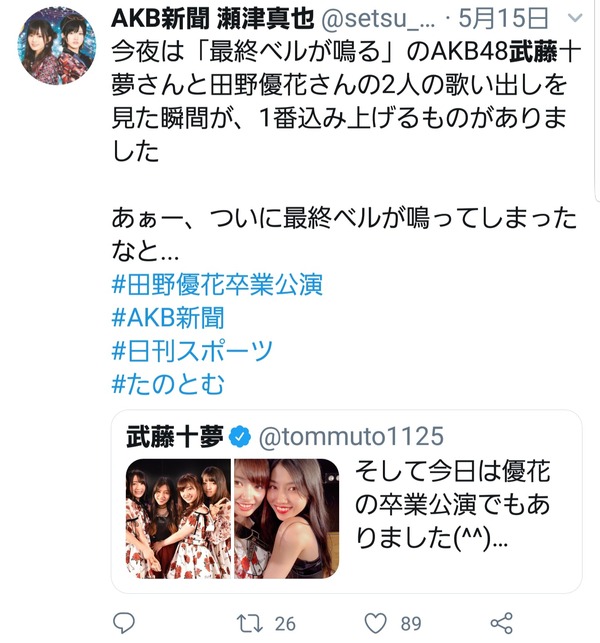
Task: Open the 武藤十夢 name in the quoted tweet
Action: [x=175, y=436]
